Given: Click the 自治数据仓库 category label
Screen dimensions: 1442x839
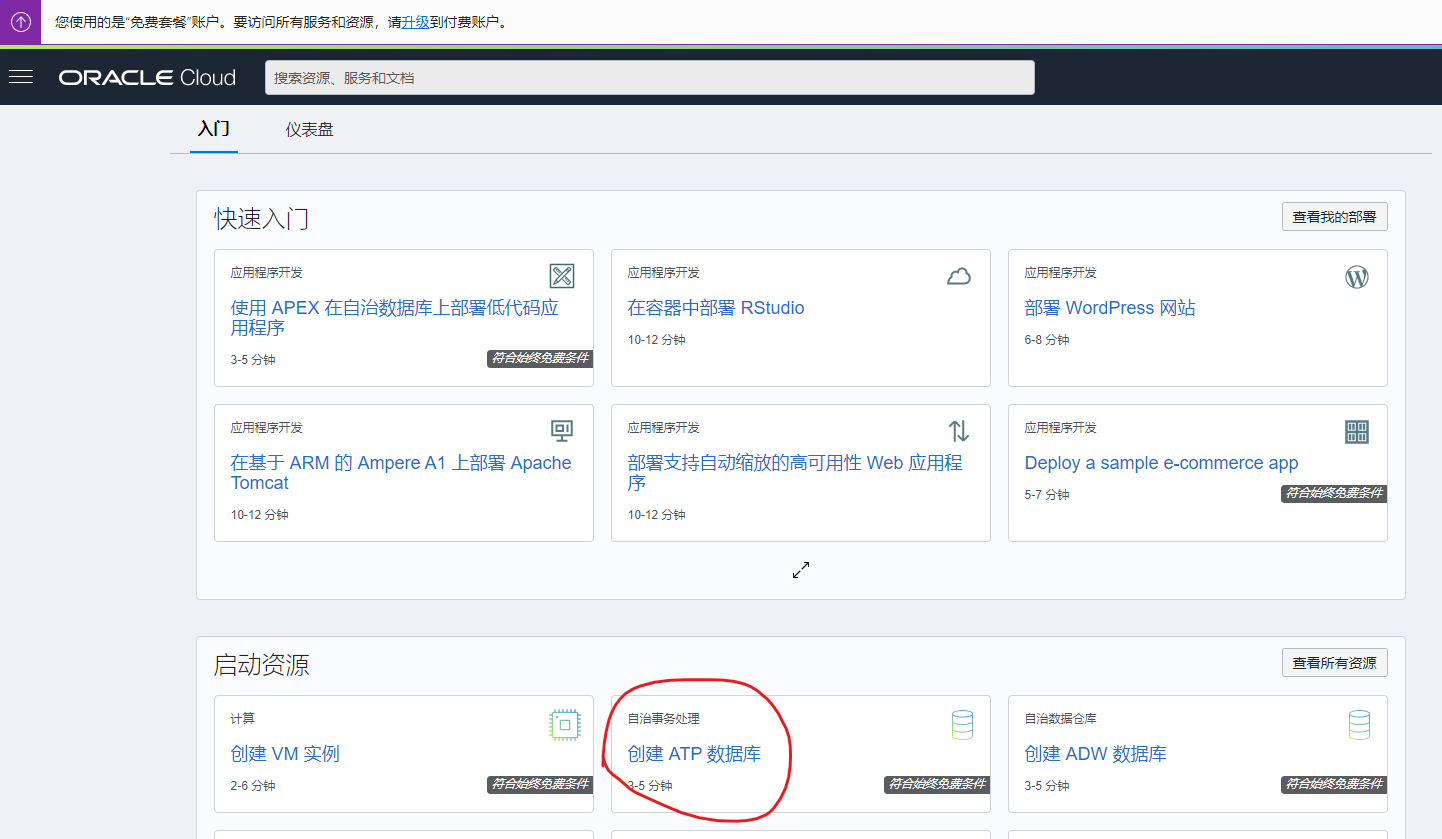Looking at the screenshot, I should click(1060, 719).
